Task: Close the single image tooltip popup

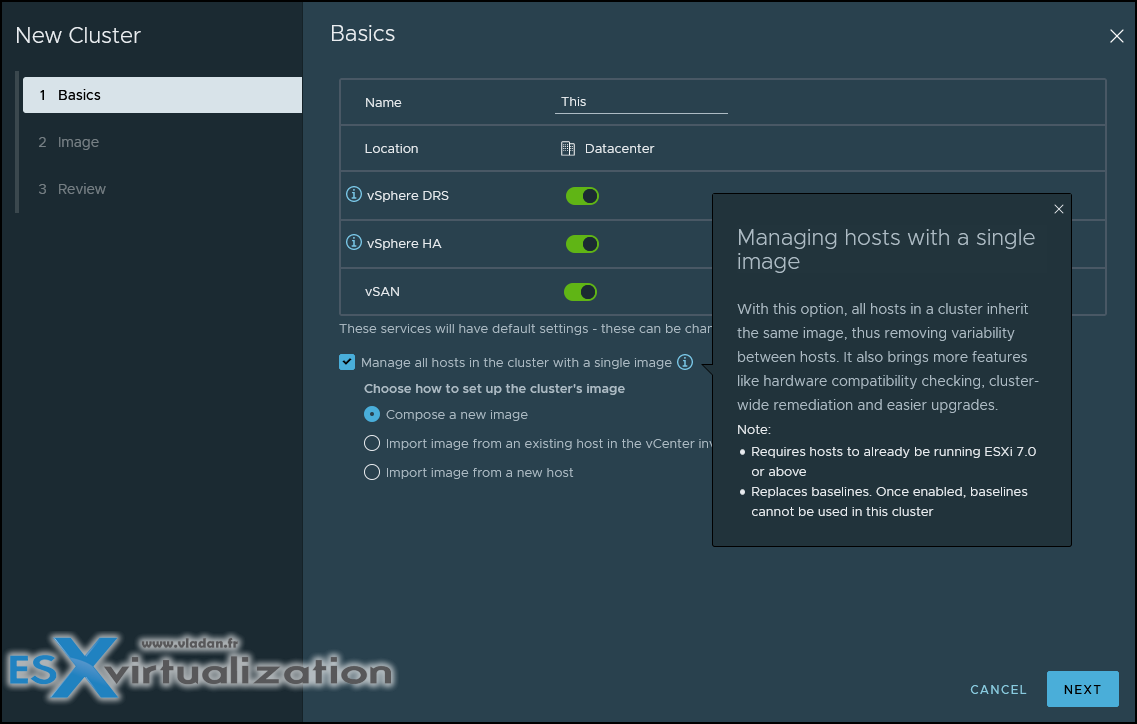Action: pyautogui.click(x=1059, y=209)
